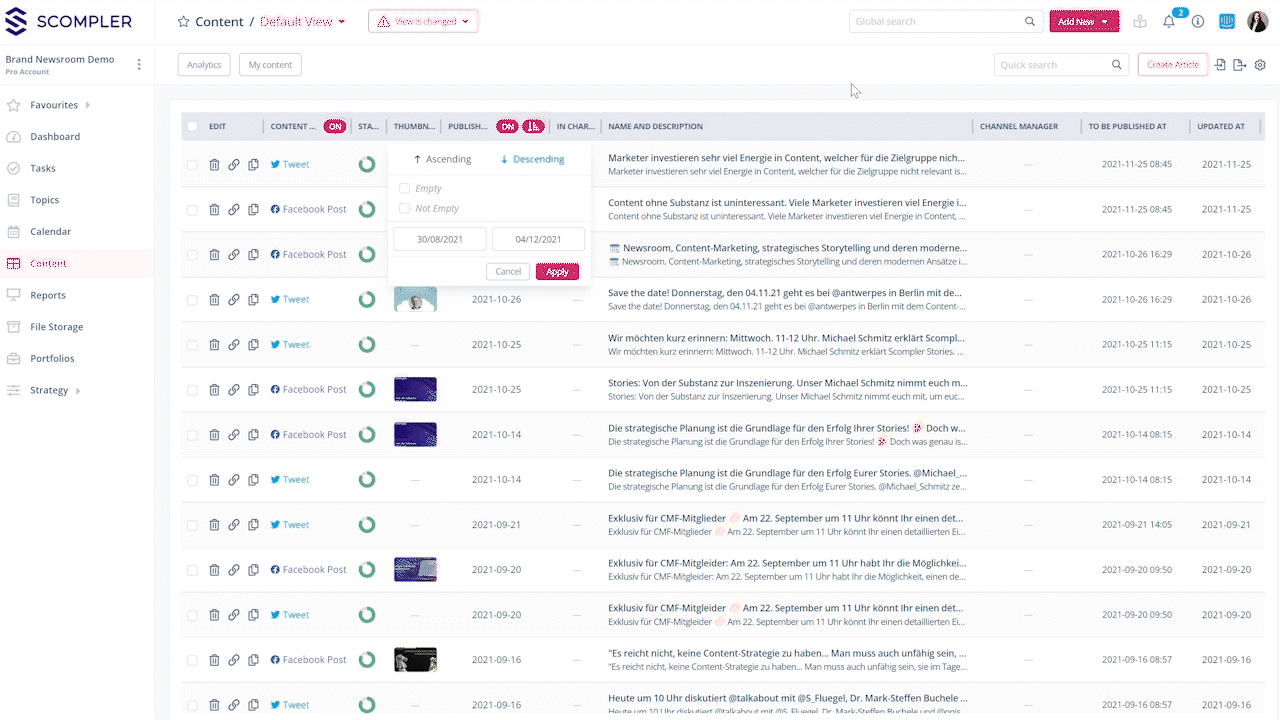Click the export icon beside Create Article
This screenshot has height=720, width=1280.
pyautogui.click(x=1240, y=65)
